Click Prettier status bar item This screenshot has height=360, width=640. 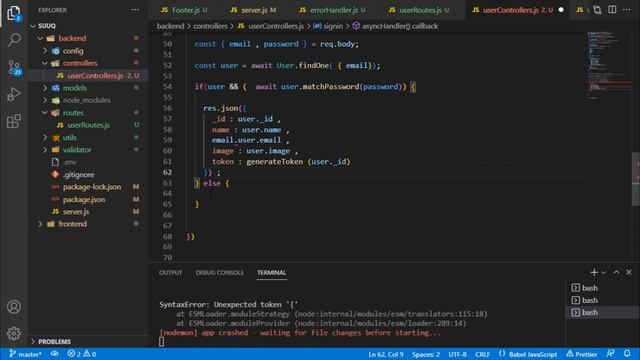582,354
